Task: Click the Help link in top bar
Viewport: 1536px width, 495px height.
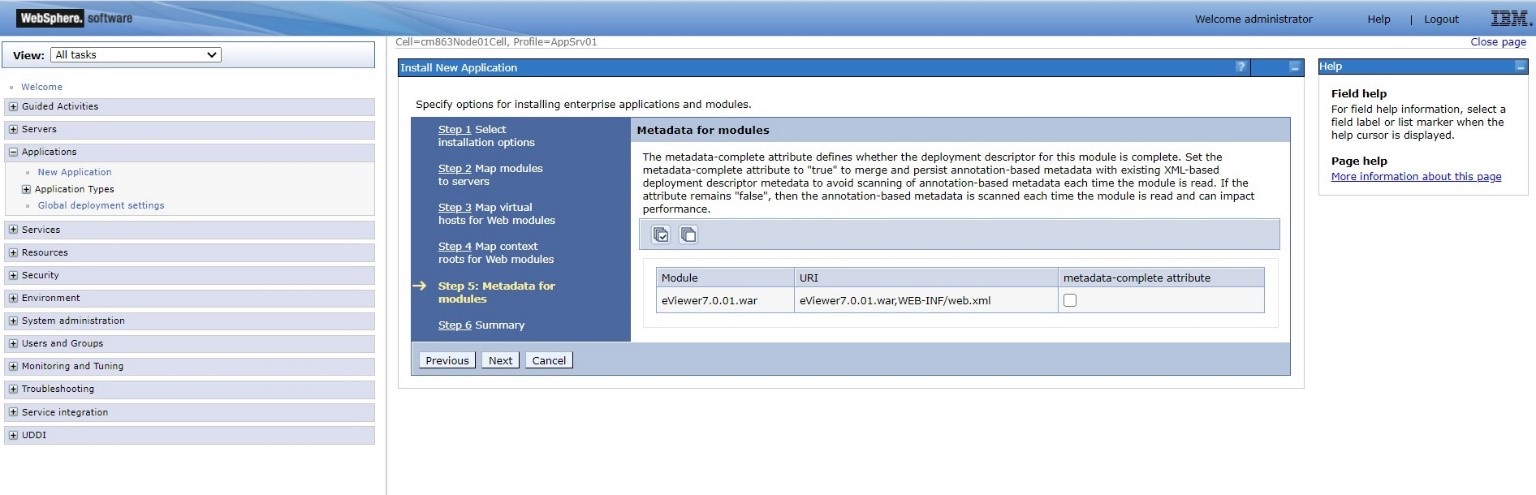Action: click(1379, 19)
